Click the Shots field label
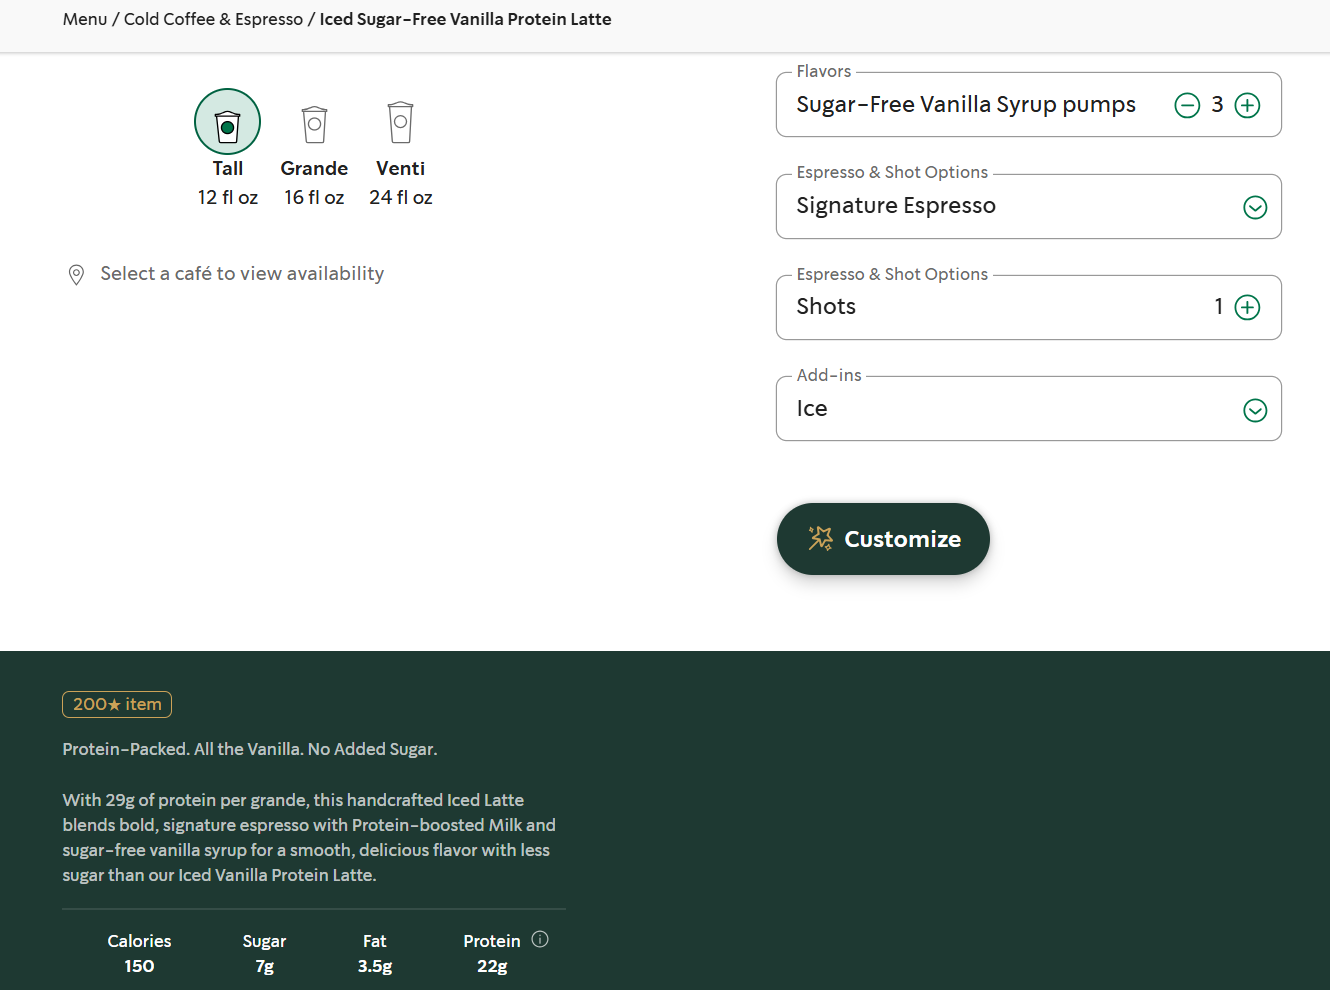This screenshot has height=990, width=1330. coord(826,306)
